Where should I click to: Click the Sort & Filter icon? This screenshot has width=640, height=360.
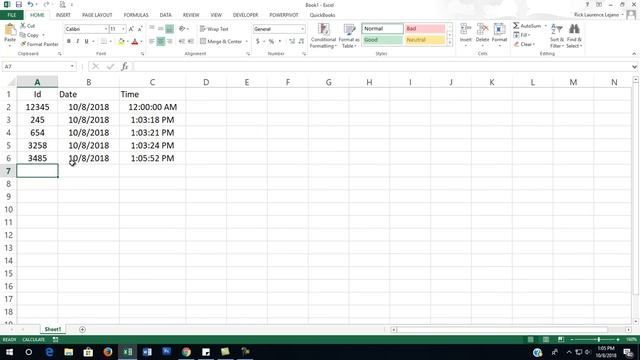556,30
